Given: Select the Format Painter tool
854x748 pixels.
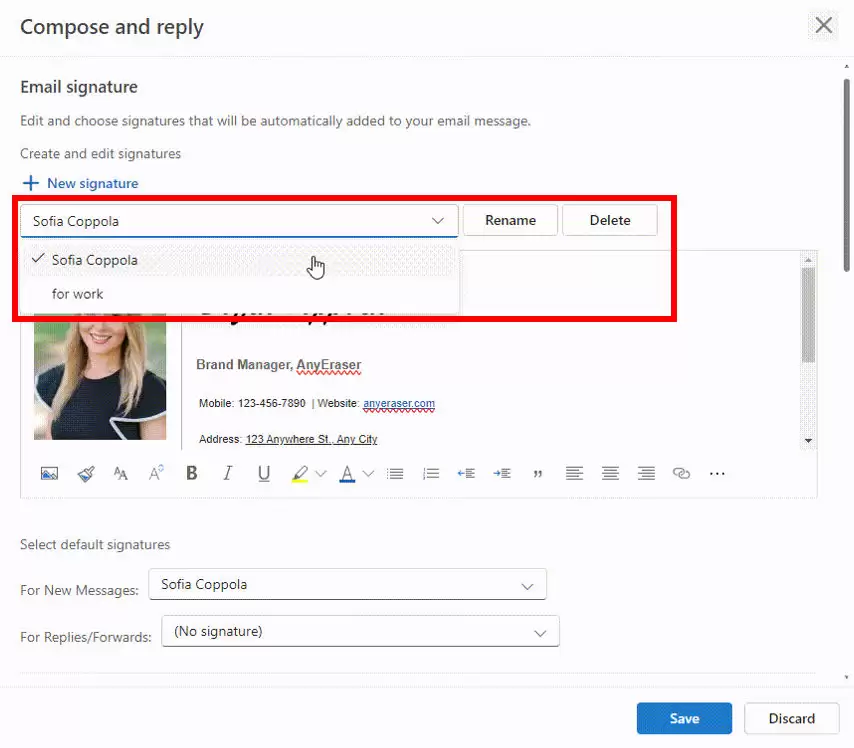Looking at the screenshot, I should (x=86, y=473).
